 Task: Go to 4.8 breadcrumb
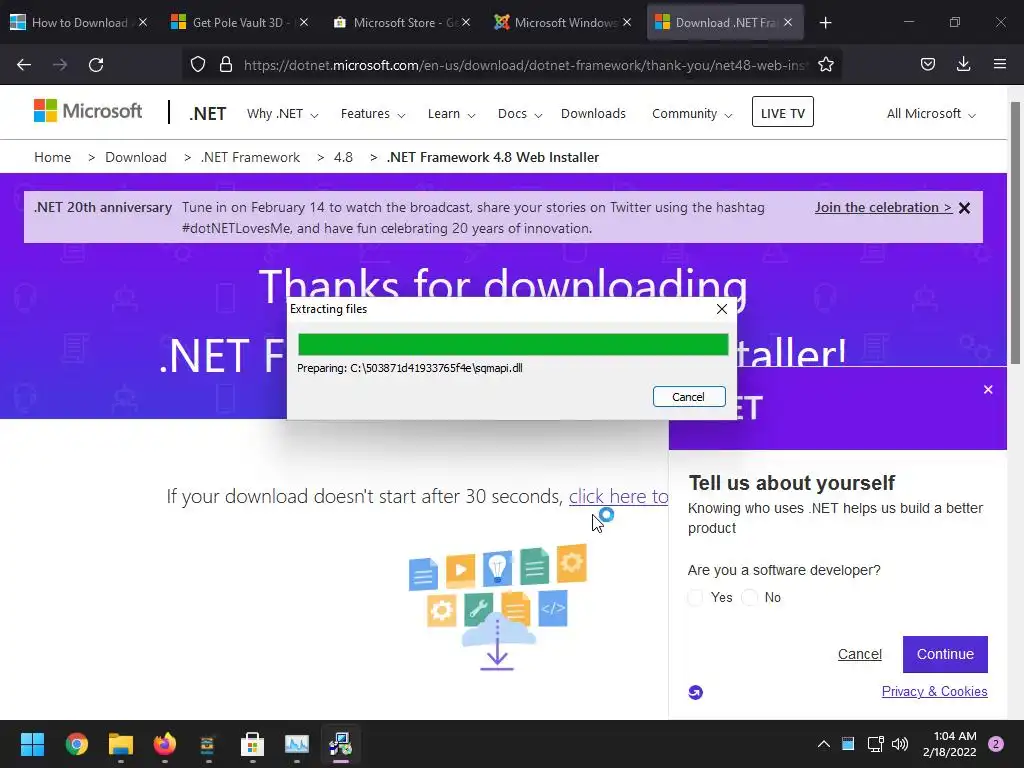click(343, 157)
